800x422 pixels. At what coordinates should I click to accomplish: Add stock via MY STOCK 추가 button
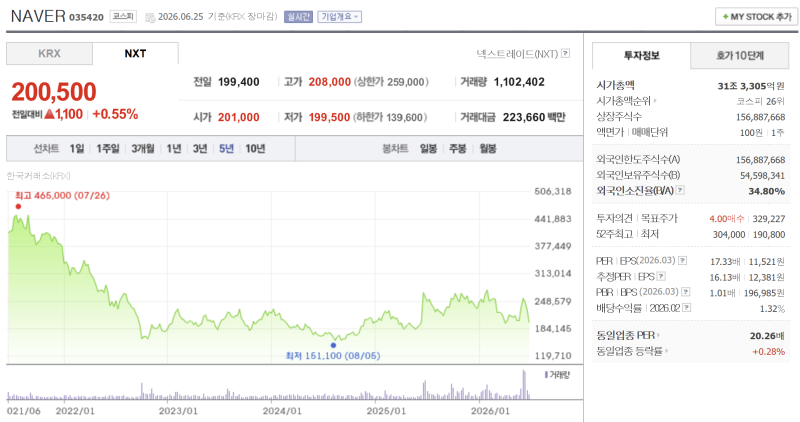click(757, 17)
